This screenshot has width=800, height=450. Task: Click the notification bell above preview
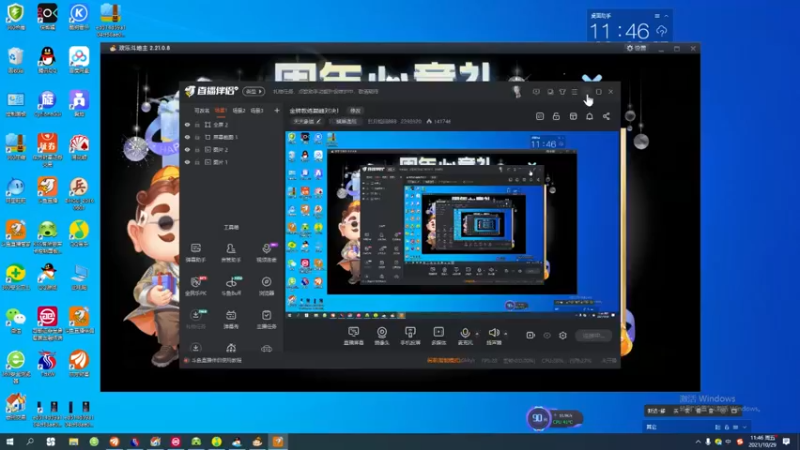point(589,116)
